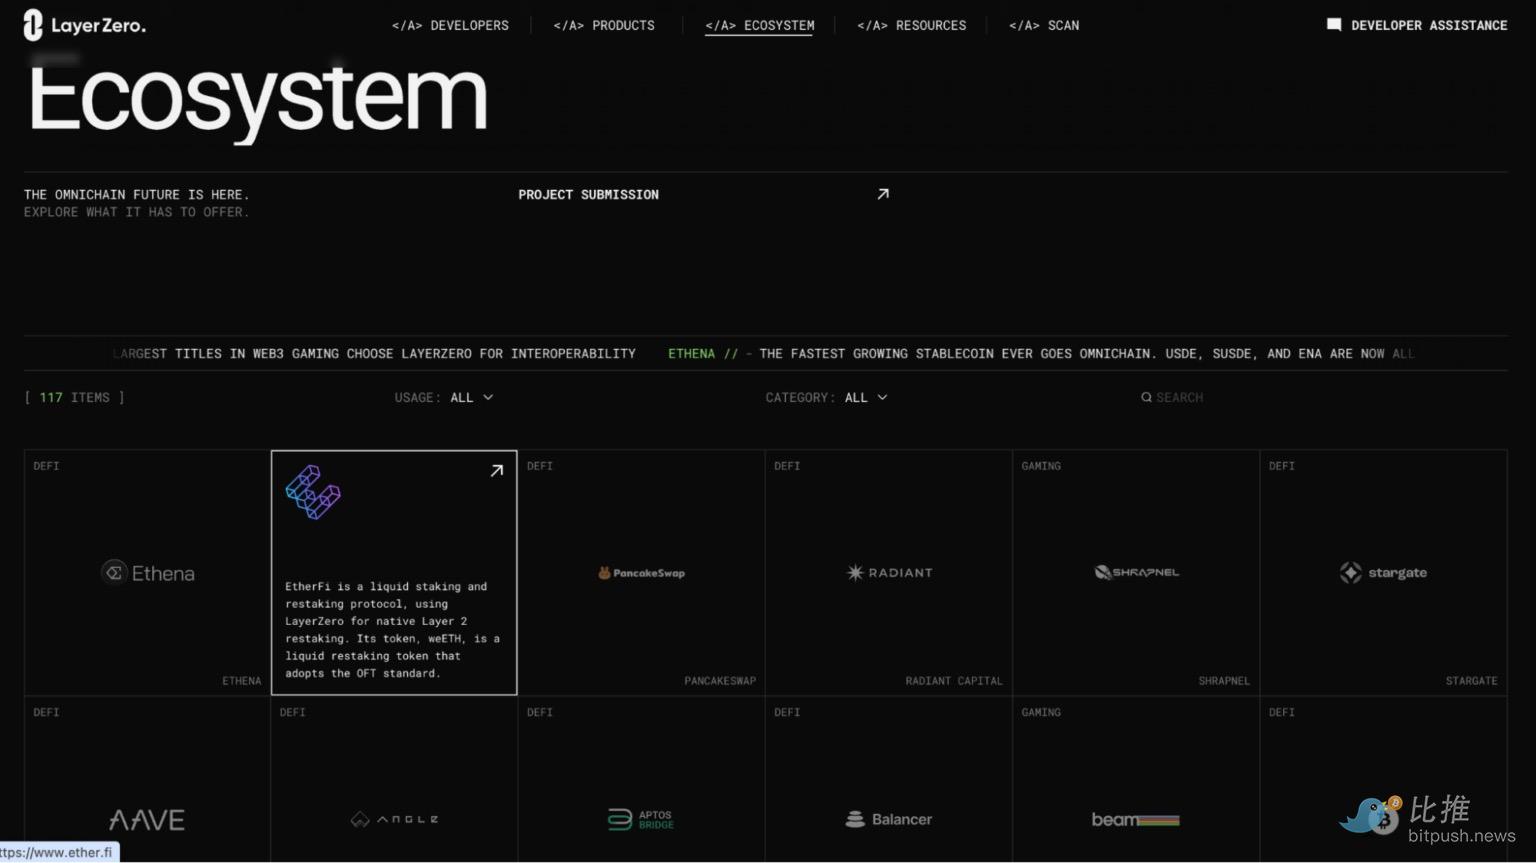Image resolution: width=1536 pixels, height=863 pixels.
Task: Select the Ethena project logo
Action: click(x=148, y=573)
